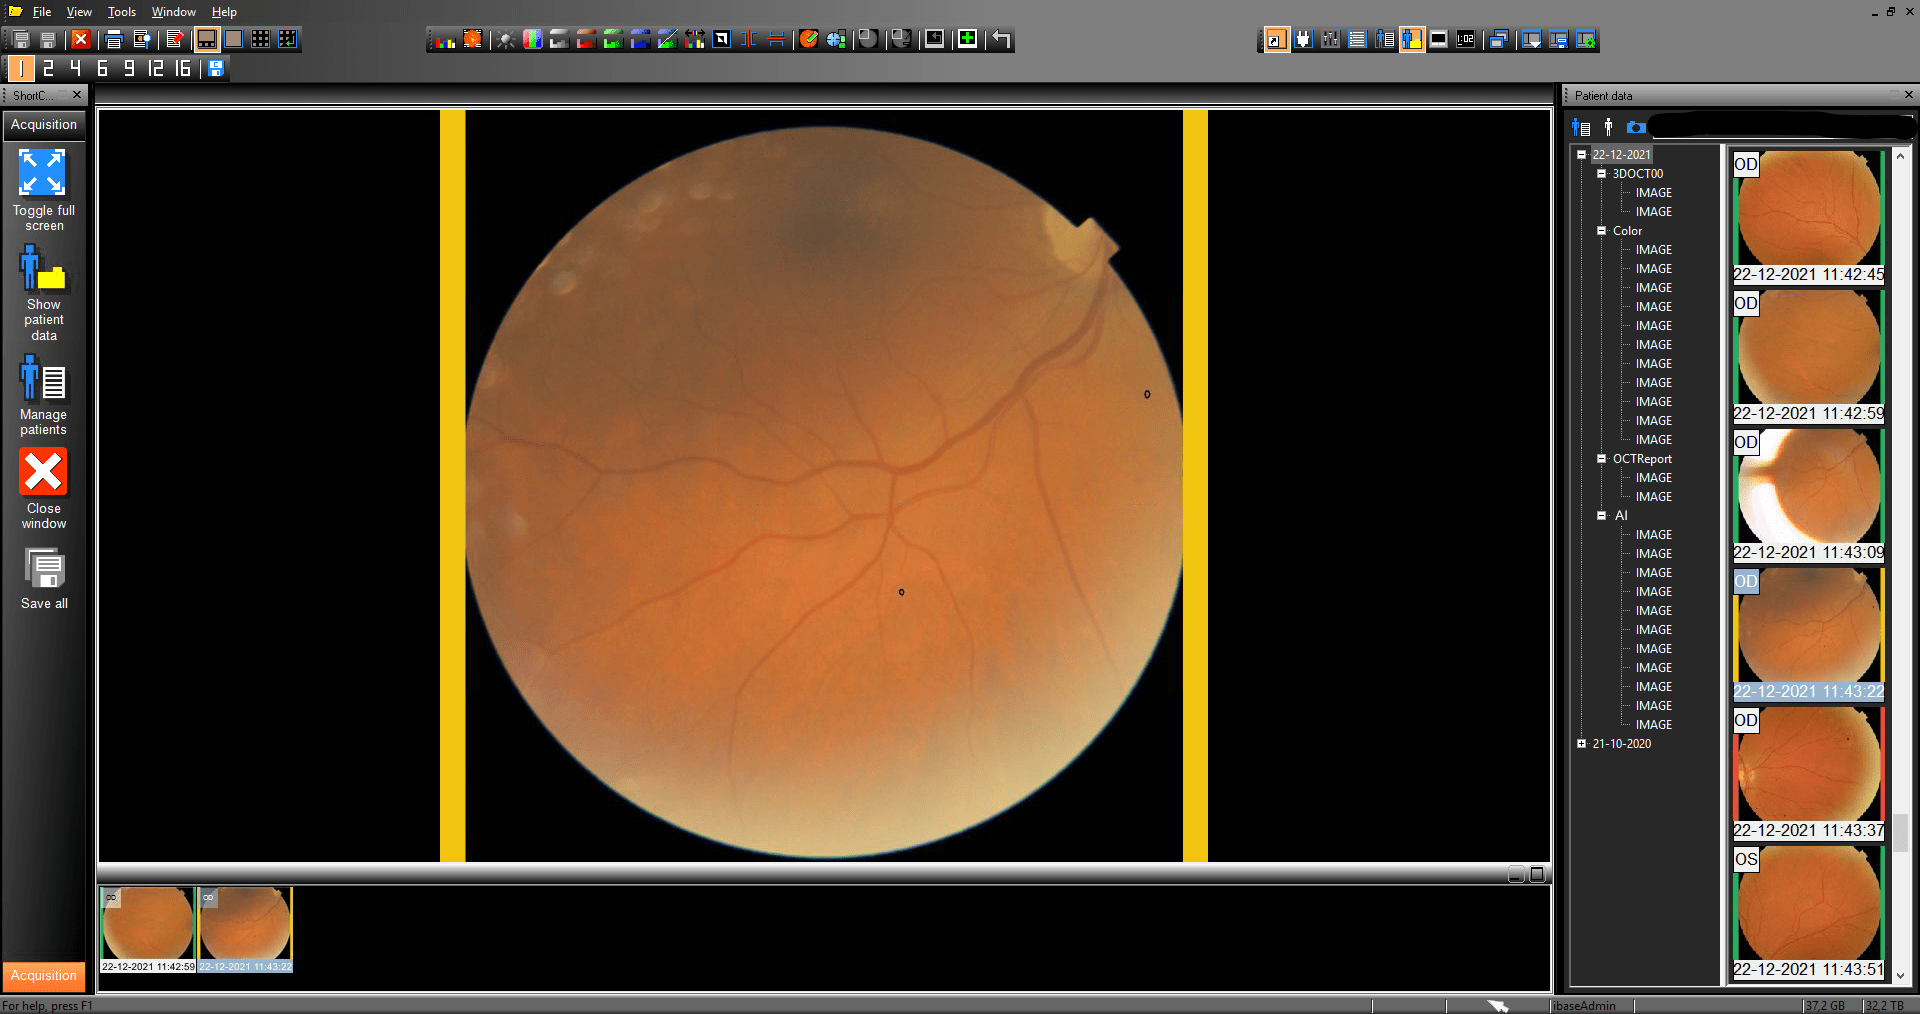Click the red X Close window icon
The image size is (1920, 1014).
(x=43, y=472)
